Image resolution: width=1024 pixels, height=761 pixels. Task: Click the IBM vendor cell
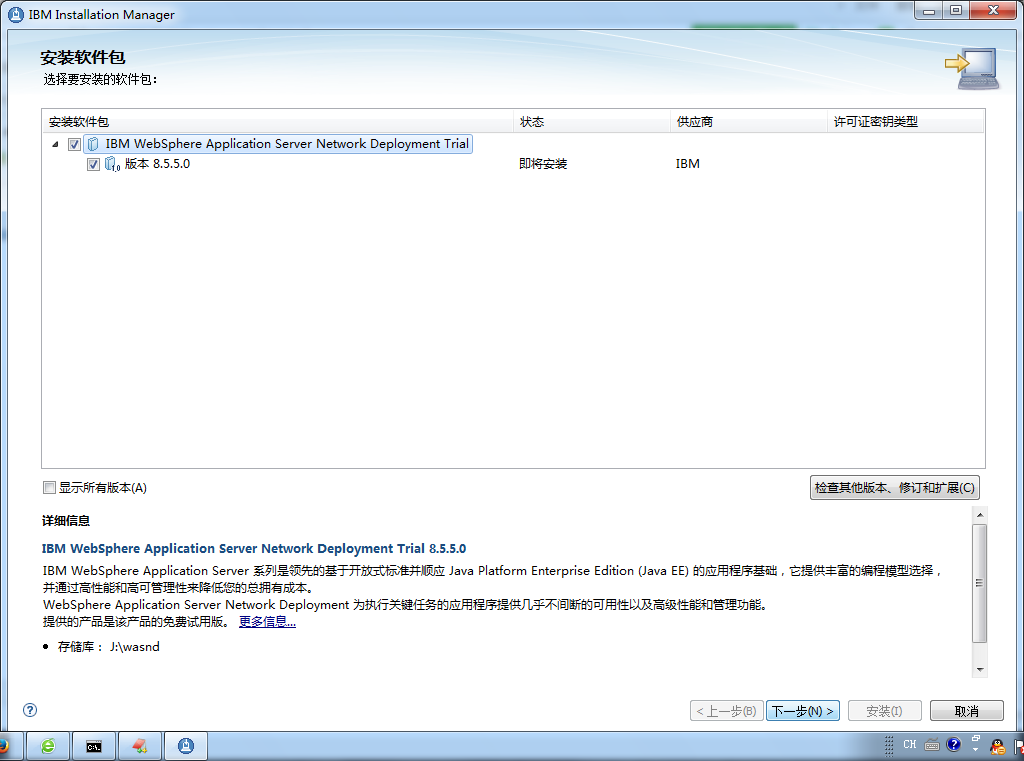click(x=688, y=164)
